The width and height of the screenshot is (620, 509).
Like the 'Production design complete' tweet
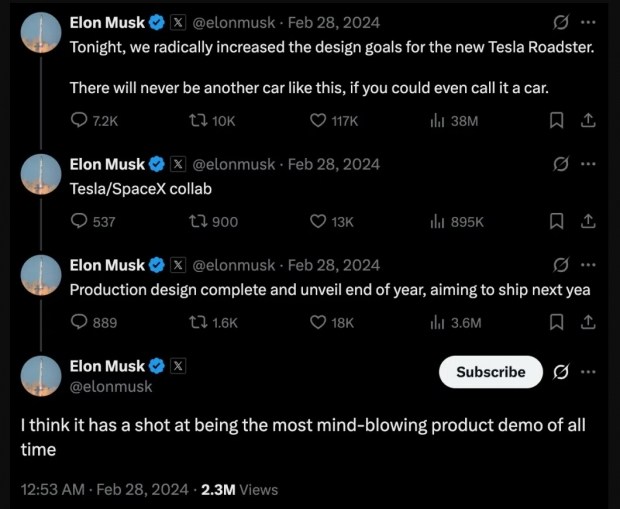pos(319,322)
